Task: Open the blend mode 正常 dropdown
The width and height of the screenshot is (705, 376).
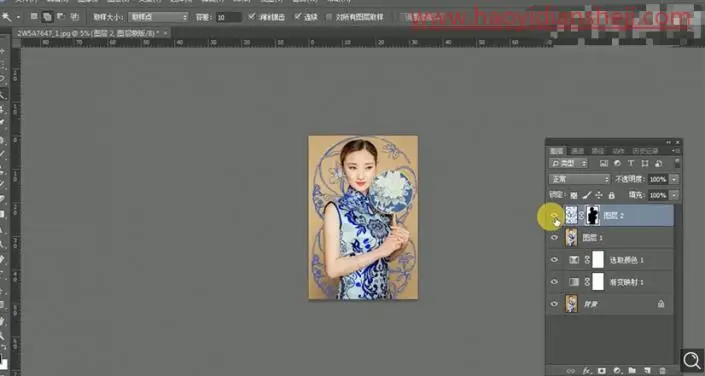Action: (x=579, y=179)
